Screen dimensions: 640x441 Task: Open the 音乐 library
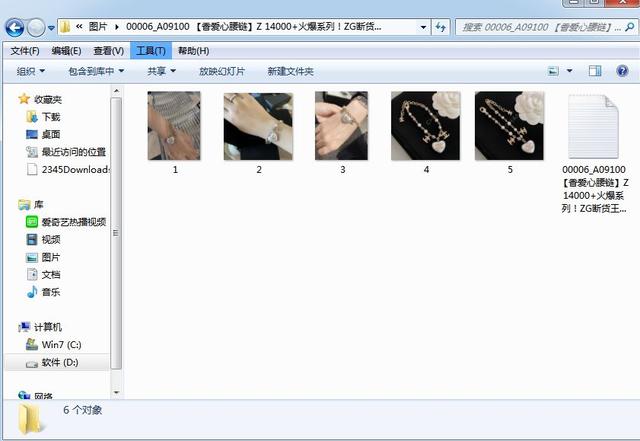click(x=50, y=292)
